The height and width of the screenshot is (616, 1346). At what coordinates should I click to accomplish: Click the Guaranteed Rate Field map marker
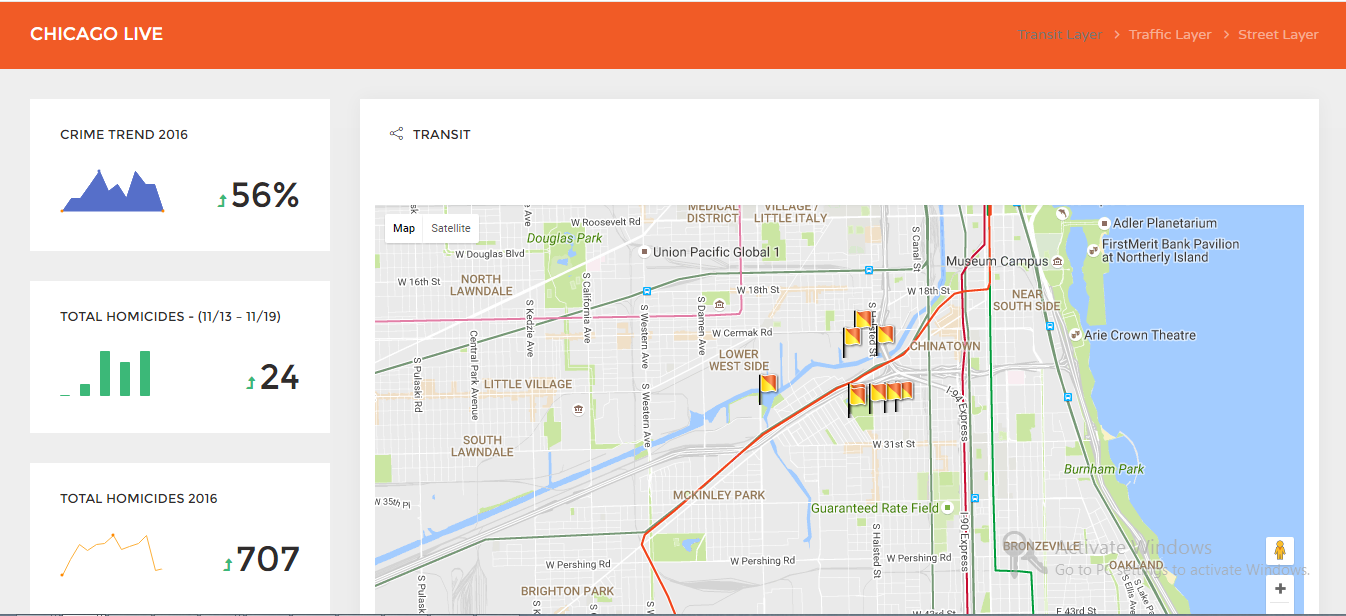[948, 508]
